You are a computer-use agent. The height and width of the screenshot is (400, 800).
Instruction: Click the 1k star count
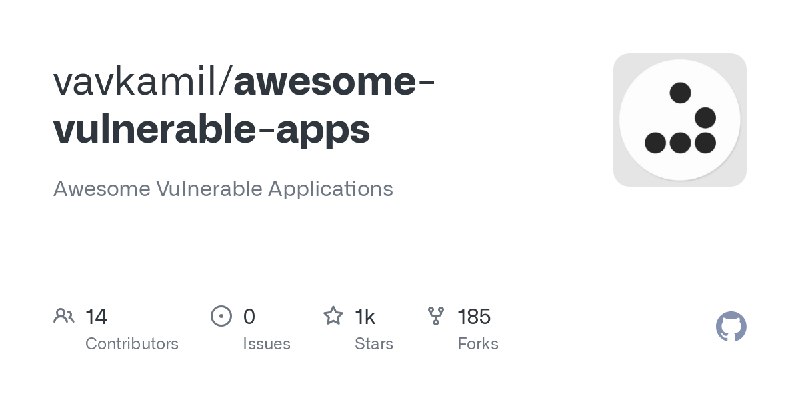365,317
